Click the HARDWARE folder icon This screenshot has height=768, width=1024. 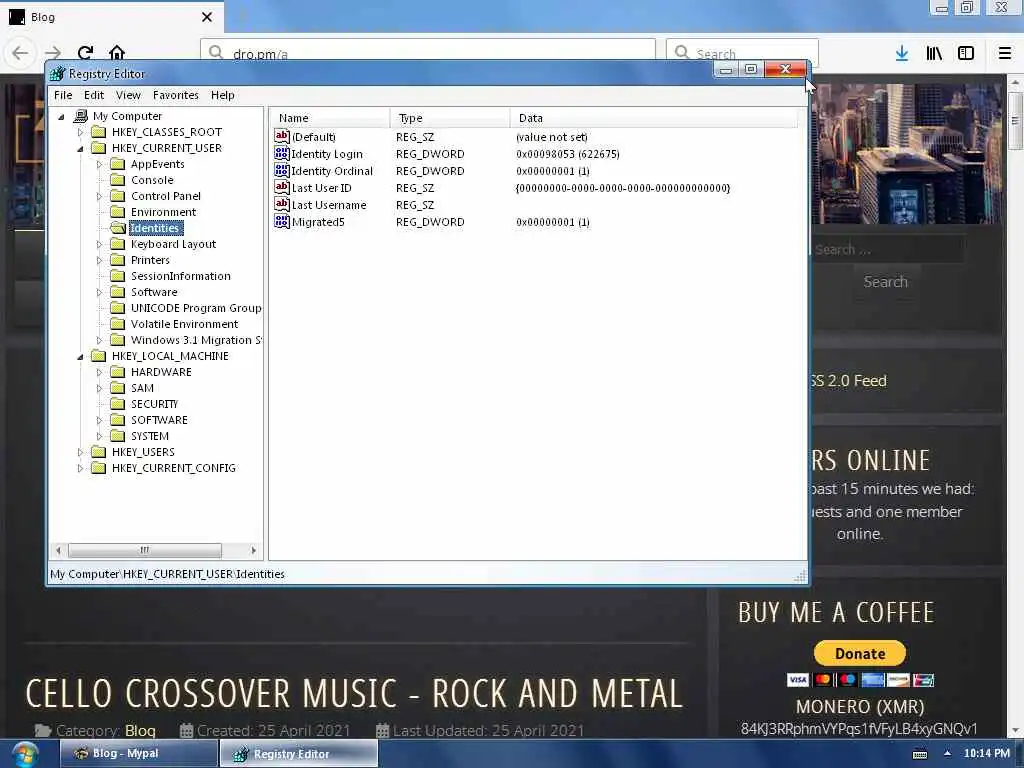click(118, 372)
